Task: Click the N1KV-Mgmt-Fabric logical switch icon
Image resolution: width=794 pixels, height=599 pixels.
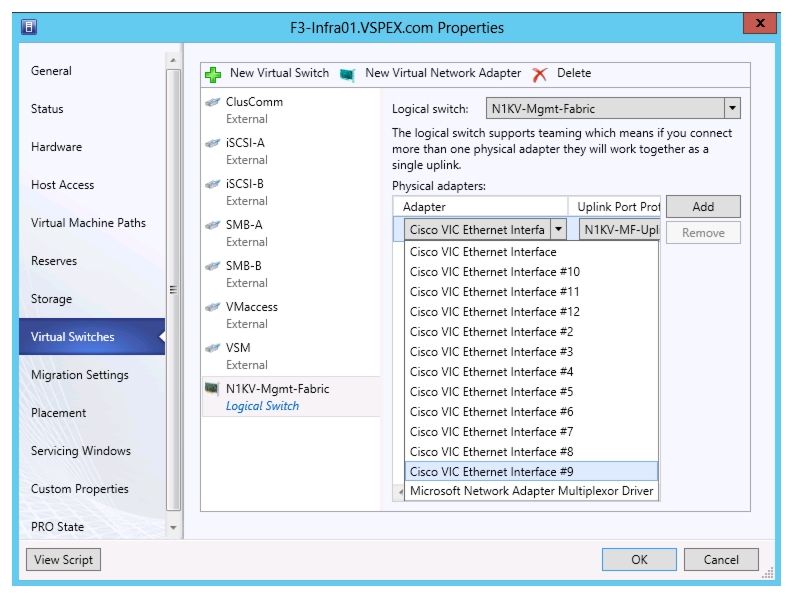Action: 212,389
